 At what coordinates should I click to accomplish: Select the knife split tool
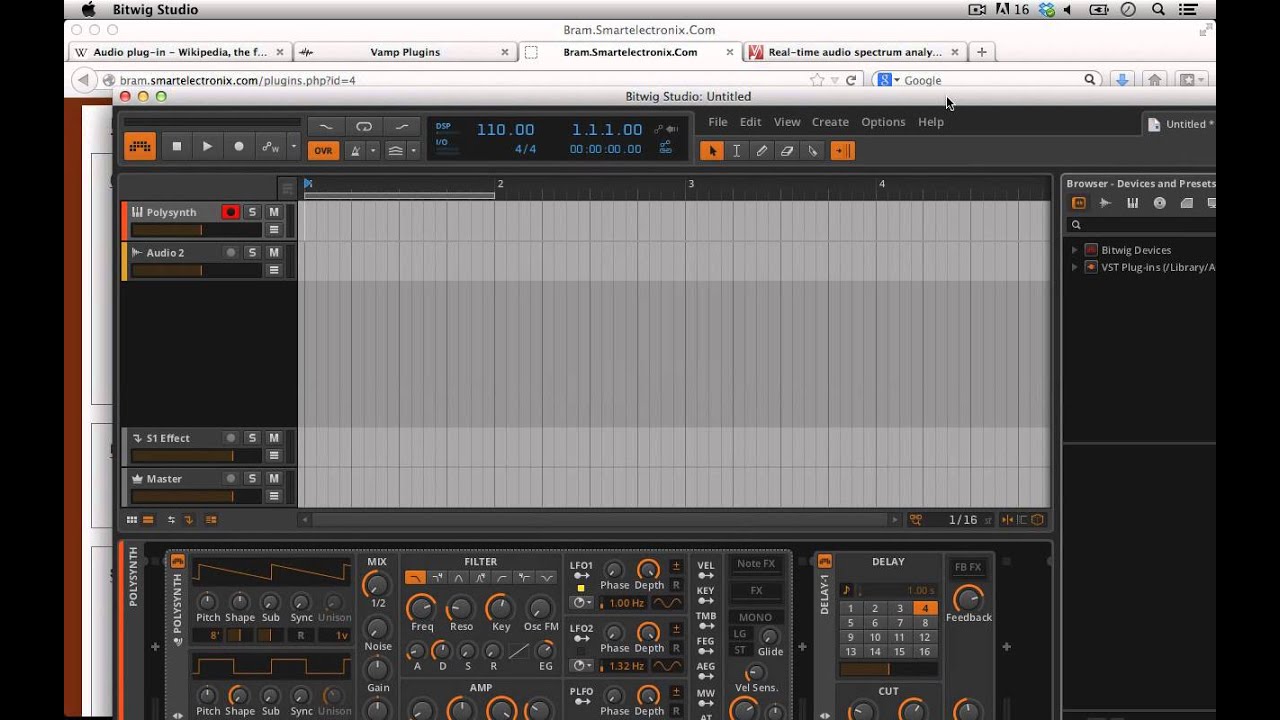pyautogui.click(x=812, y=151)
